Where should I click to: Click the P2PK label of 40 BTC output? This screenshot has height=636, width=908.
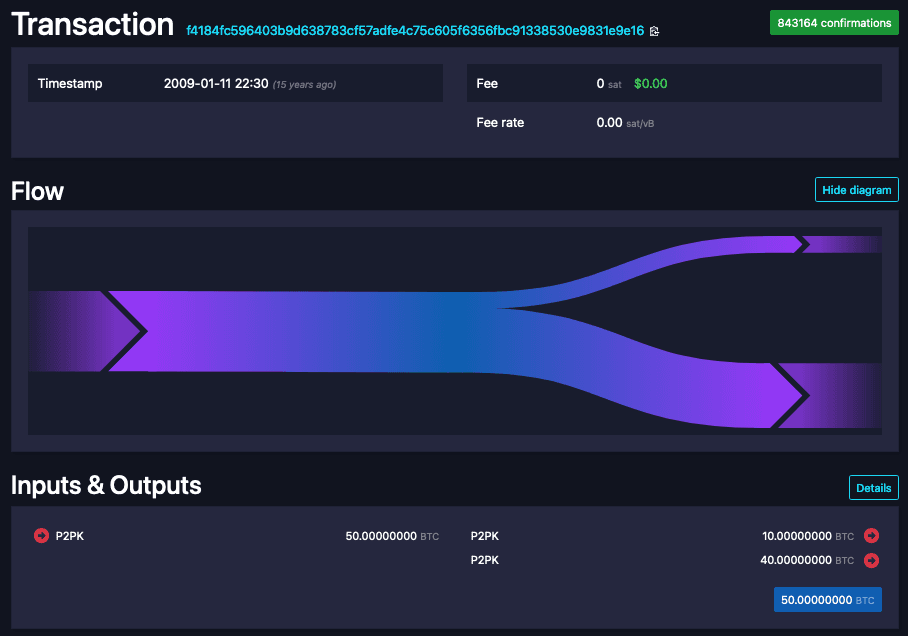pos(485,560)
